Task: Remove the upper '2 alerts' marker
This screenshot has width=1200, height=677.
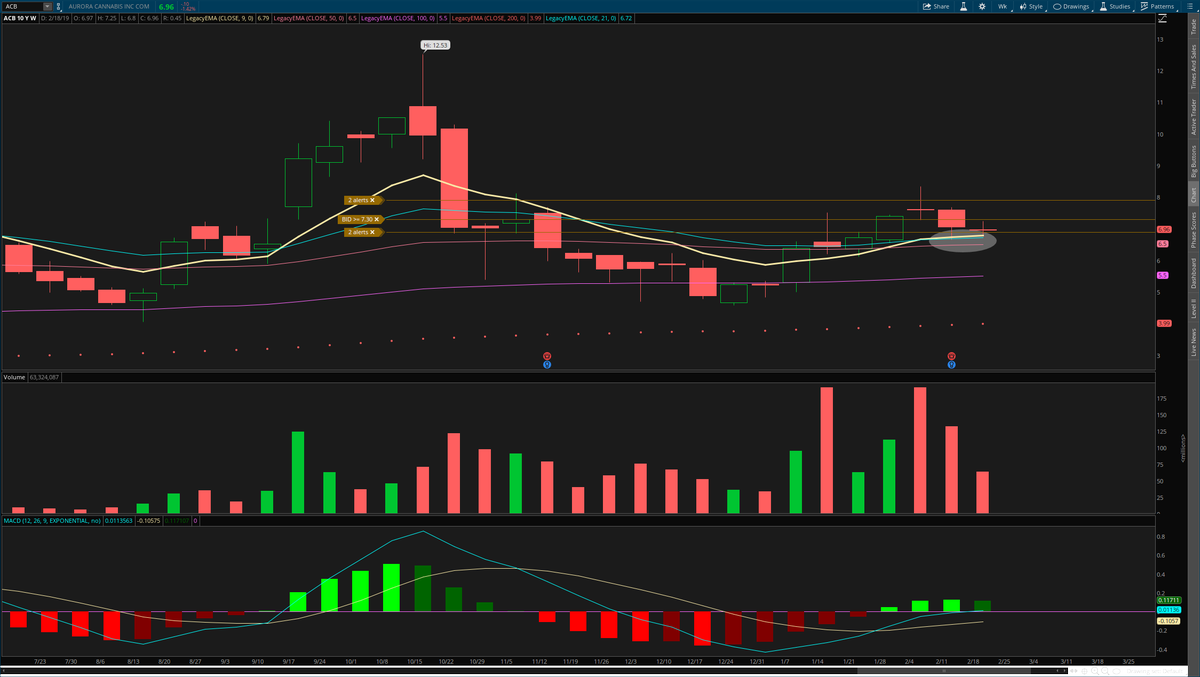Action: 372,200
